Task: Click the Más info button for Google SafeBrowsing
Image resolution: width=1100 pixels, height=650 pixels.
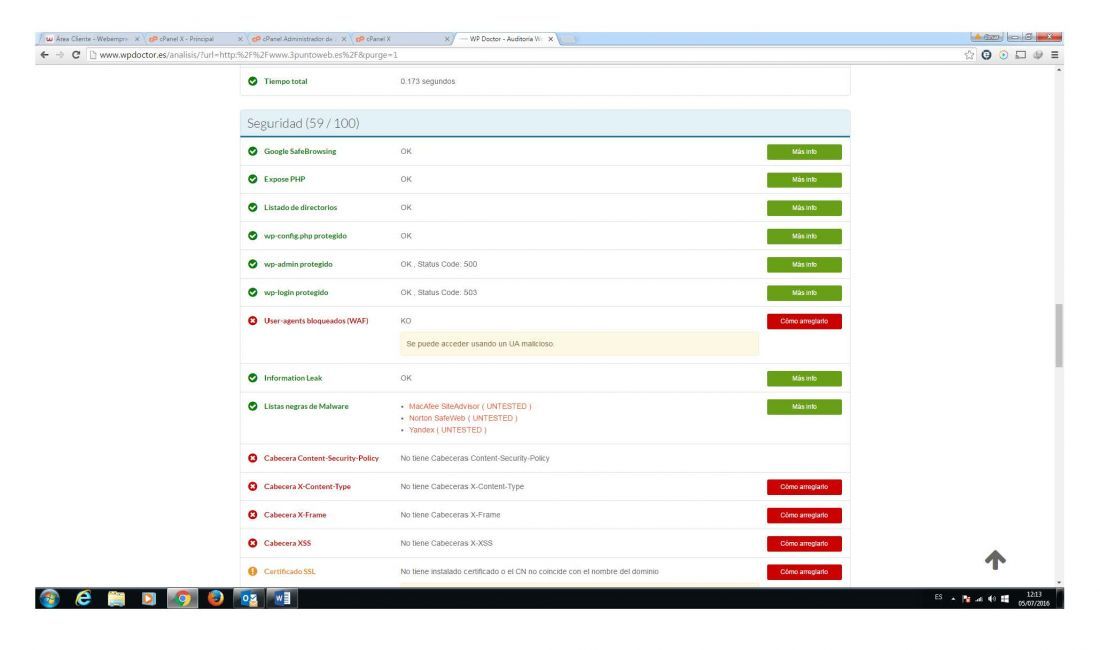Action: [804, 151]
